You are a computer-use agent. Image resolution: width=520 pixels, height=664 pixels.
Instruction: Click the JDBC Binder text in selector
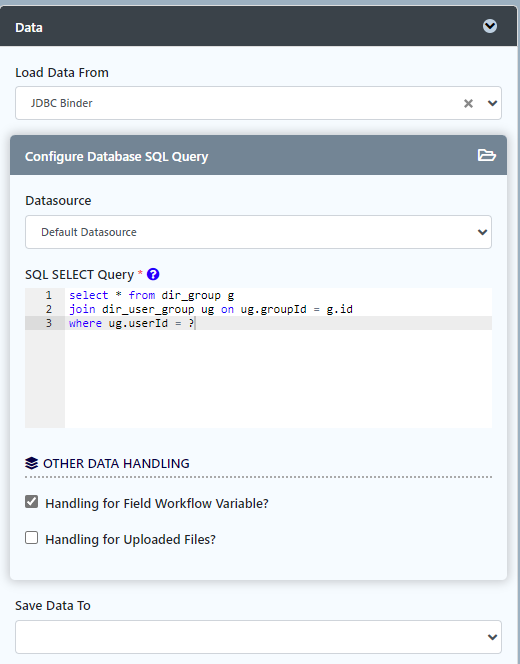point(61,103)
